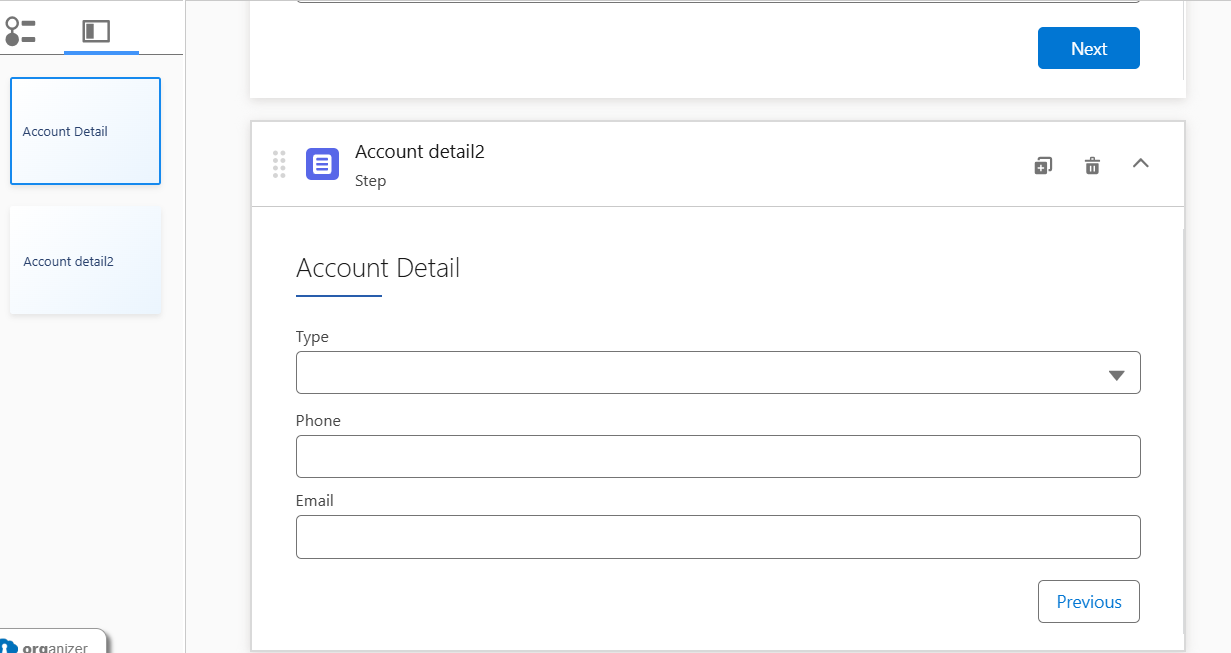The width and height of the screenshot is (1231, 653).
Task: Click the Phone field label
Action: (x=318, y=421)
